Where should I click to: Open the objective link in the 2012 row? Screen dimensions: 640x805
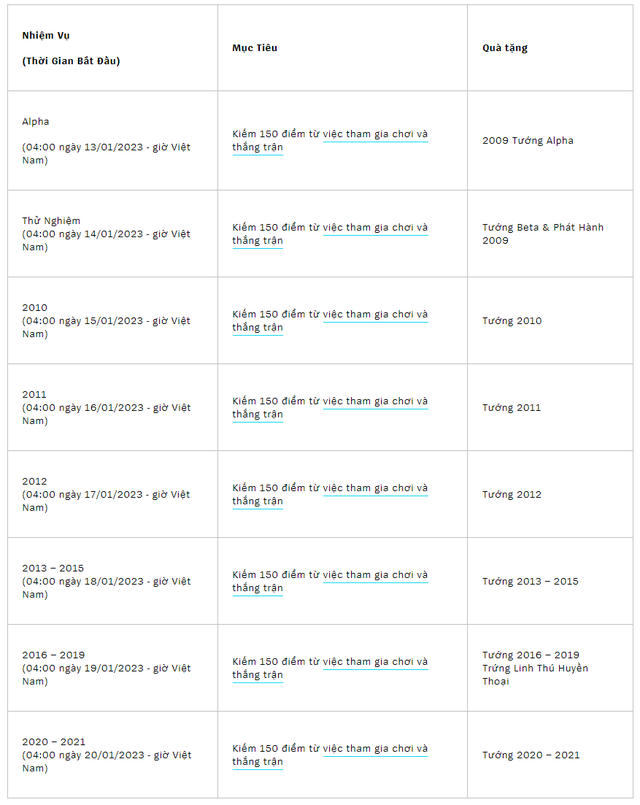(x=375, y=489)
